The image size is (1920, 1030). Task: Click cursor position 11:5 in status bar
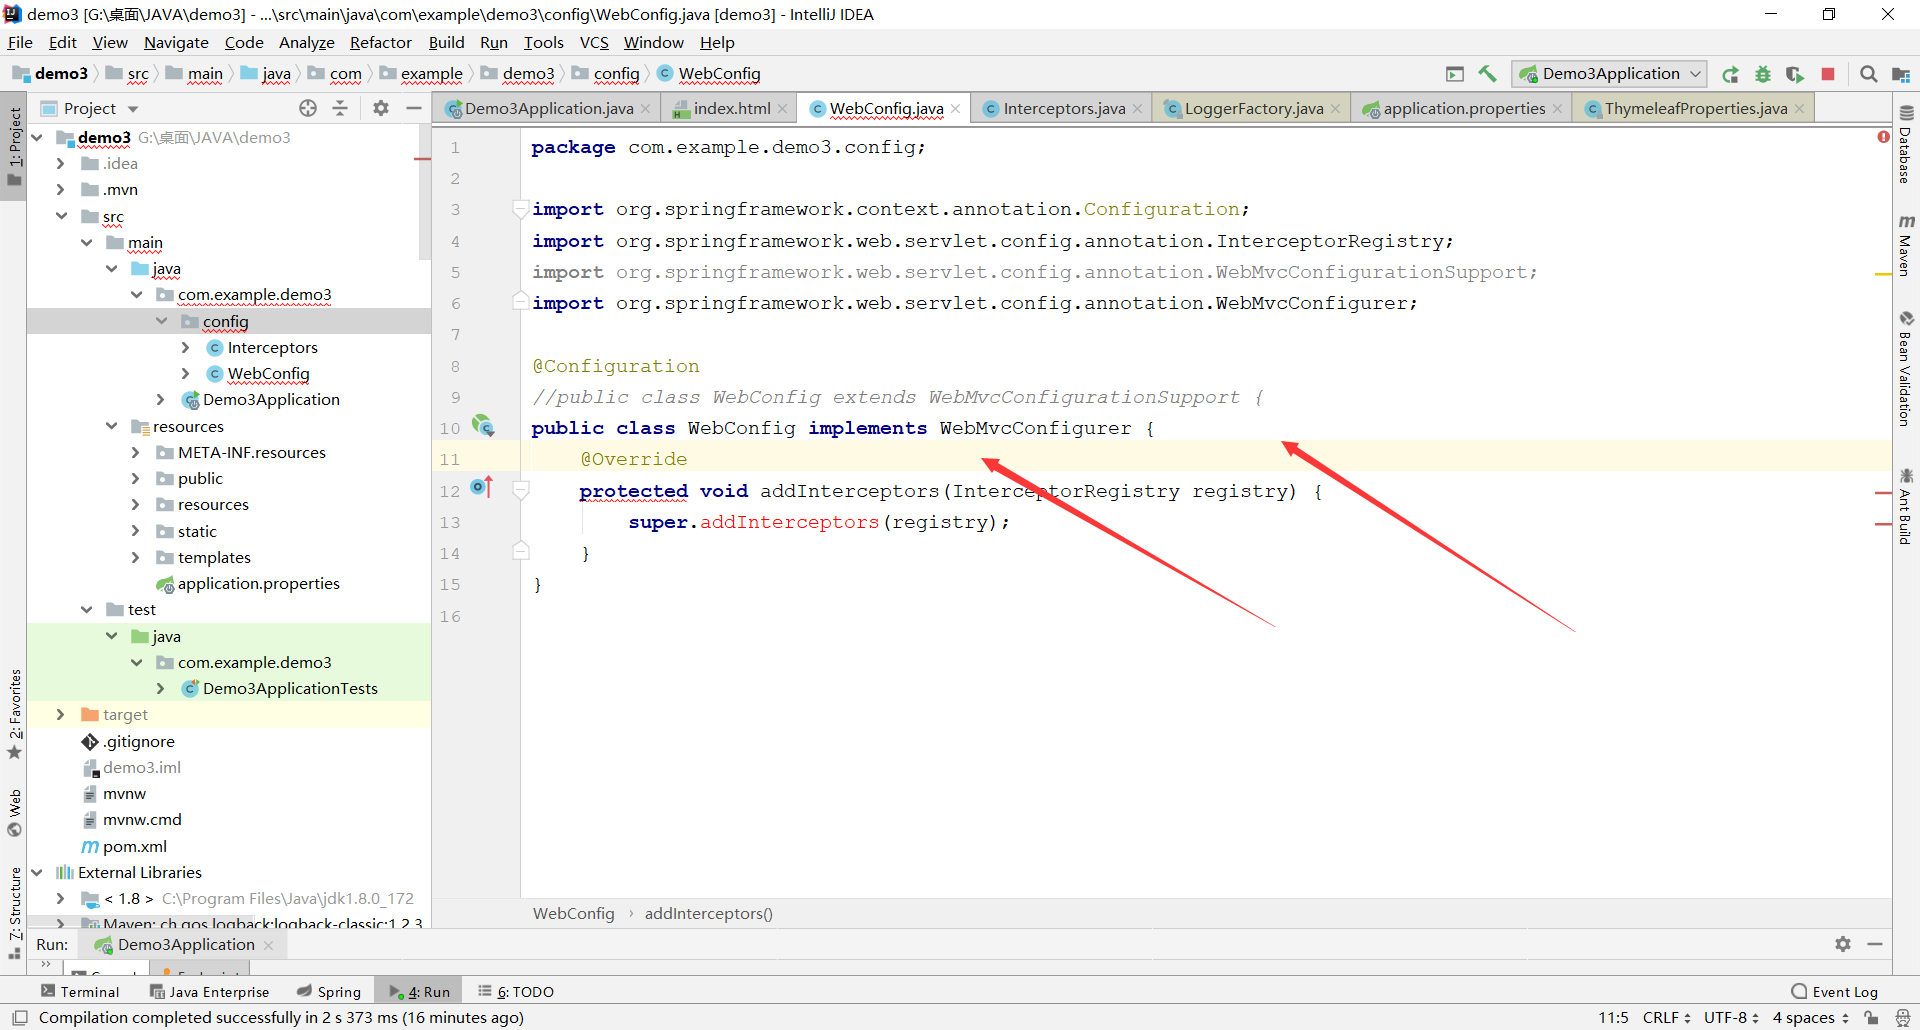point(1613,1018)
